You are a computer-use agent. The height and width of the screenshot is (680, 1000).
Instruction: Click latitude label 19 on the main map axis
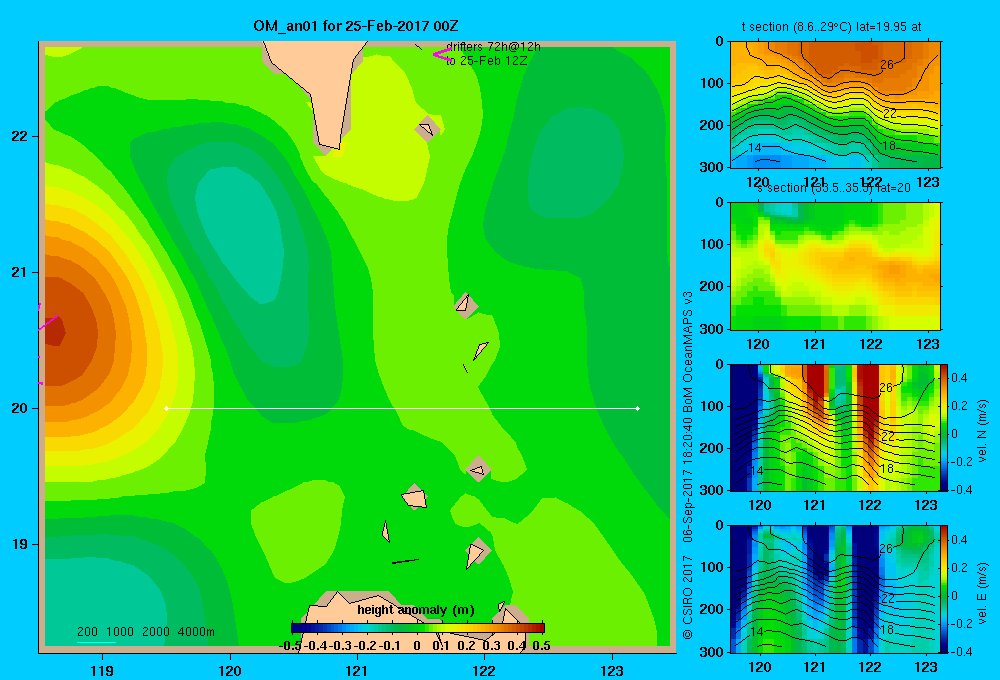tap(19, 544)
